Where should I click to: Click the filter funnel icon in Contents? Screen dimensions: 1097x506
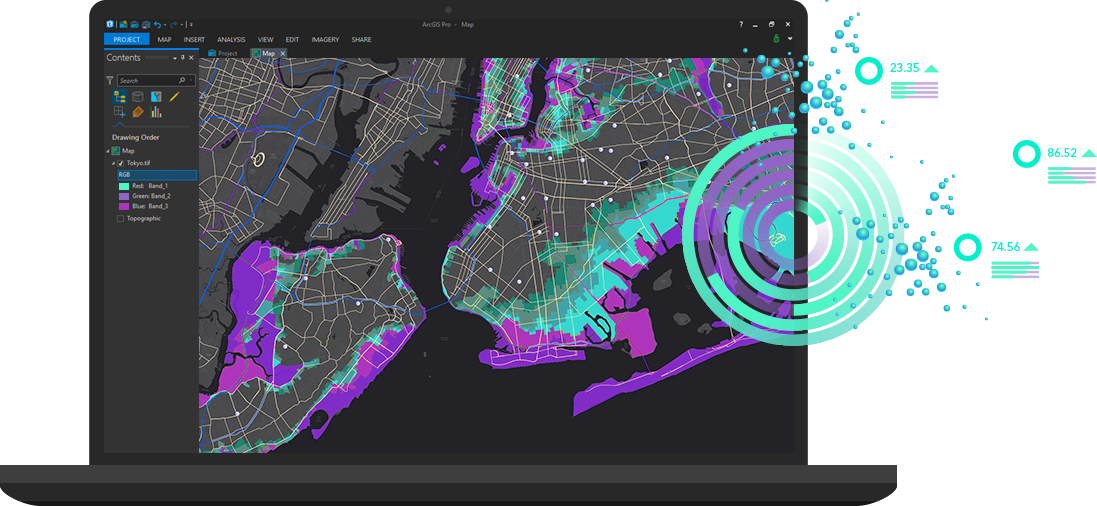click(x=109, y=80)
